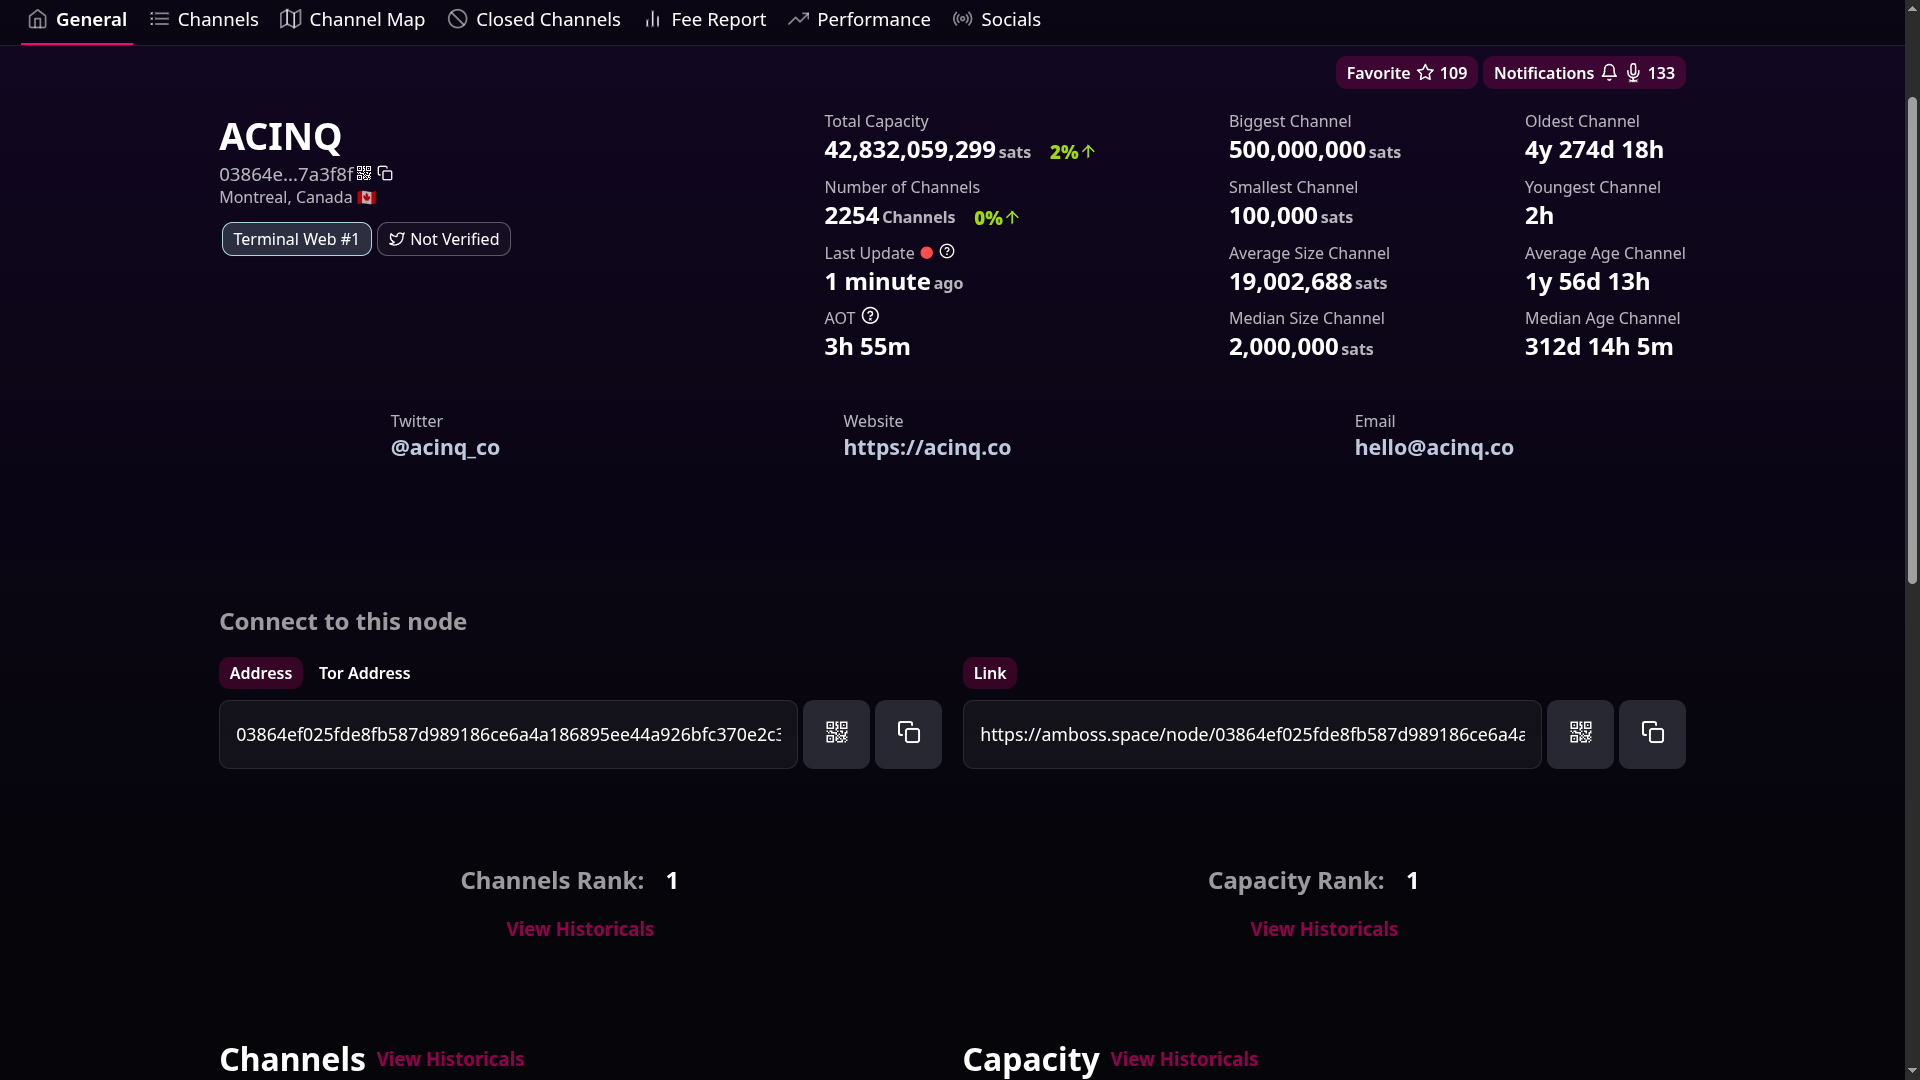The image size is (1920, 1080).
Task: Open the Channel Map tab
Action: (353, 20)
